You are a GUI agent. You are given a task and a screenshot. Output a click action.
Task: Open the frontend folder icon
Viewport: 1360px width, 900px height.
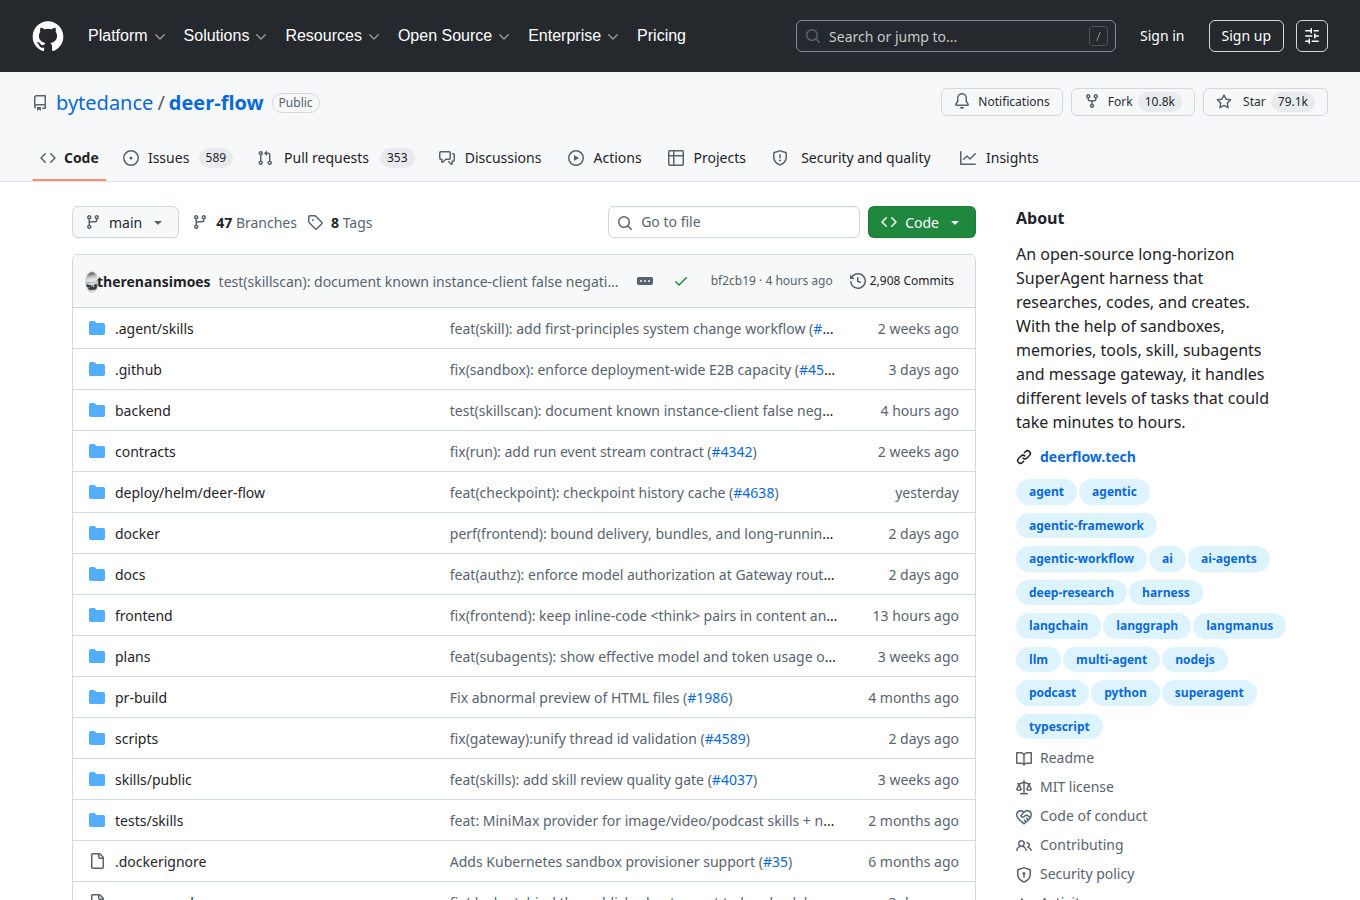pos(97,615)
